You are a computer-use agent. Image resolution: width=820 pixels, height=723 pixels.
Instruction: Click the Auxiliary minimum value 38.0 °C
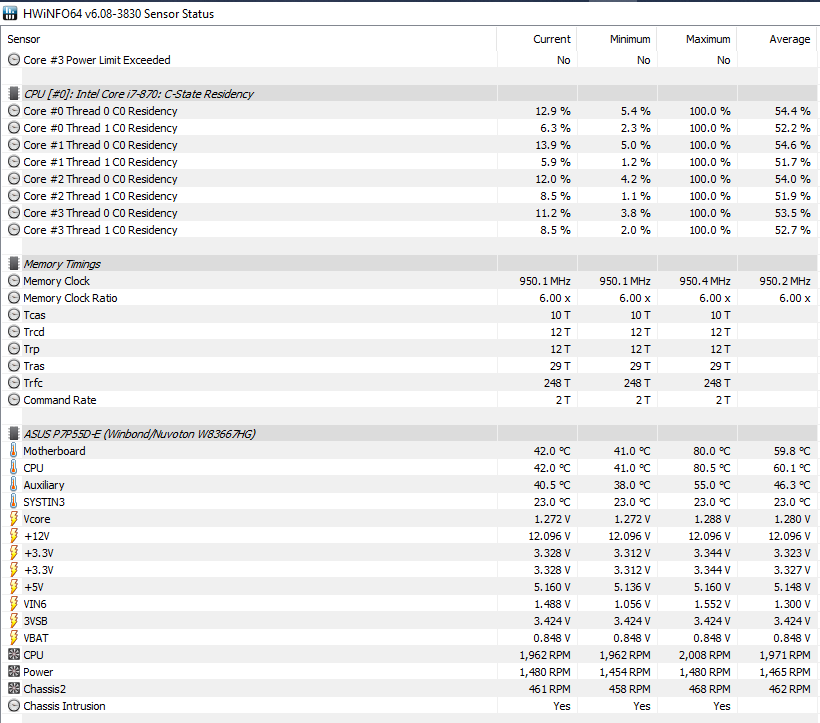pos(632,485)
